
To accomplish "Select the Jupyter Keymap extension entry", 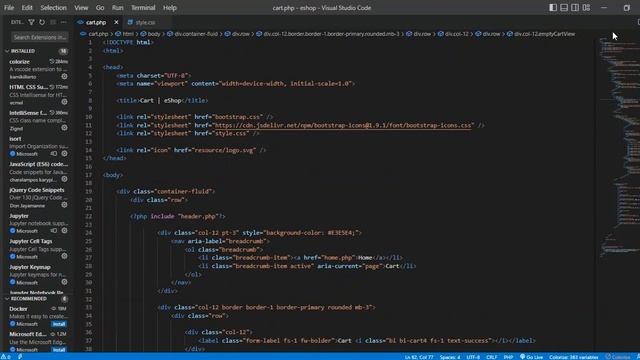I will tap(39, 275).
